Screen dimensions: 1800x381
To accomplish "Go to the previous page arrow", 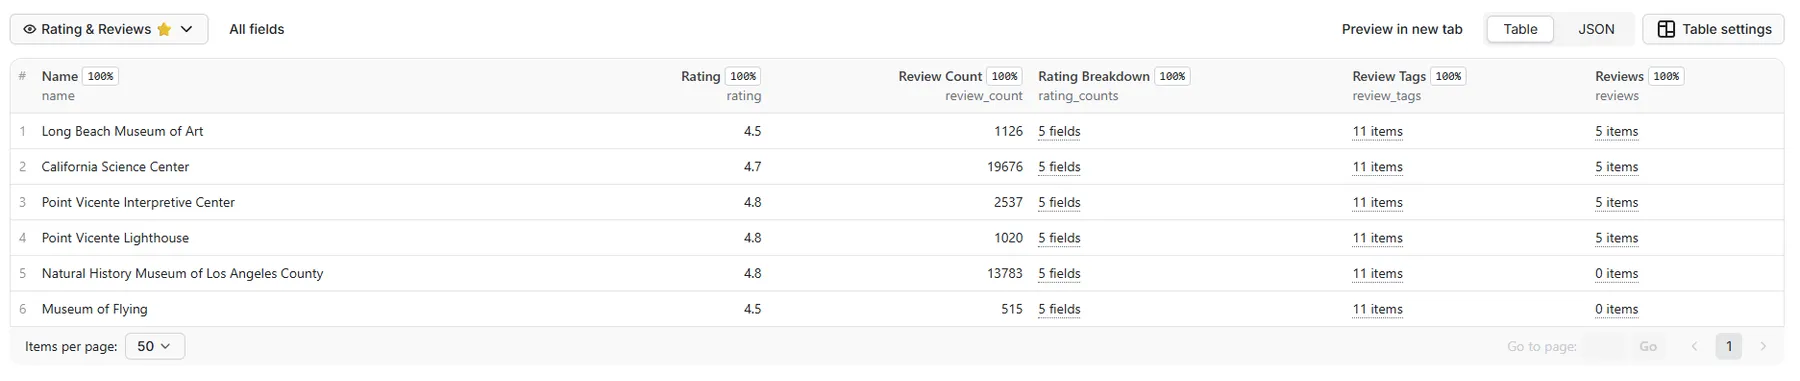I will pyautogui.click(x=1694, y=346).
